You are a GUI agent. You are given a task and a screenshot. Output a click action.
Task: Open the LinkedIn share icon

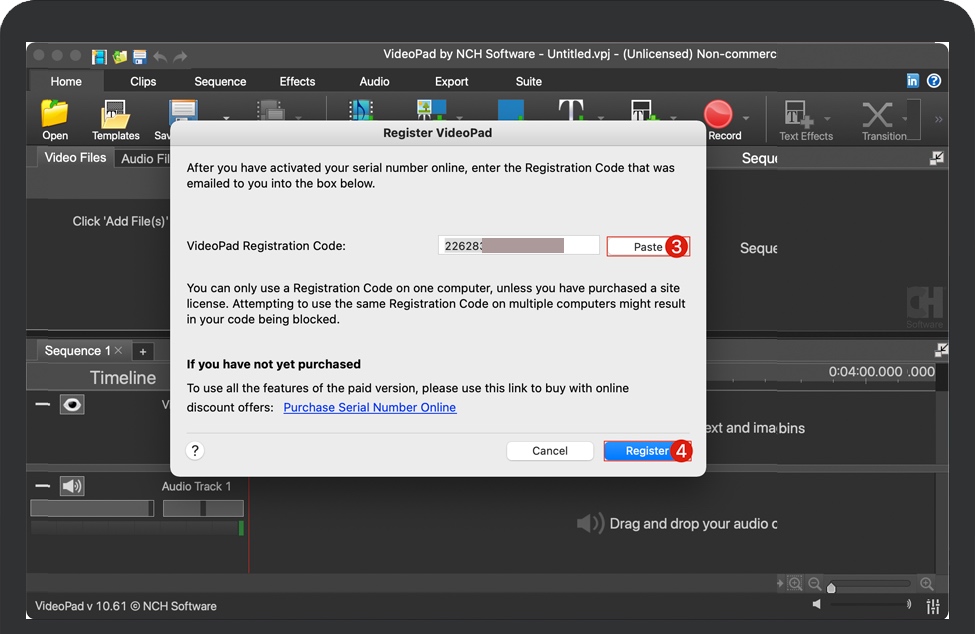coord(912,81)
